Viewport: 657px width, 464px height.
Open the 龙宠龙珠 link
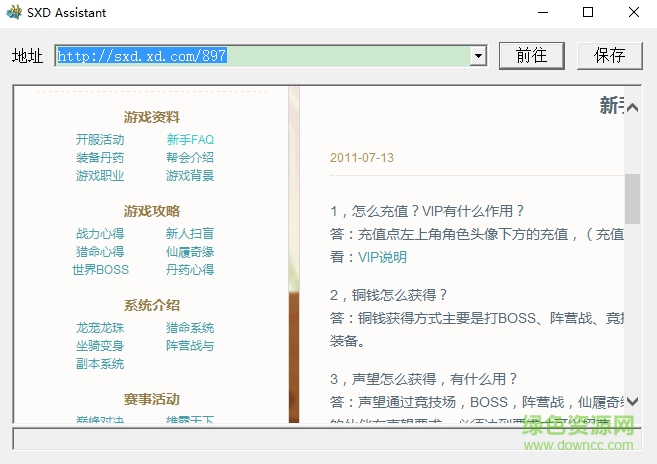pyautogui.click(x=100, y=327)
